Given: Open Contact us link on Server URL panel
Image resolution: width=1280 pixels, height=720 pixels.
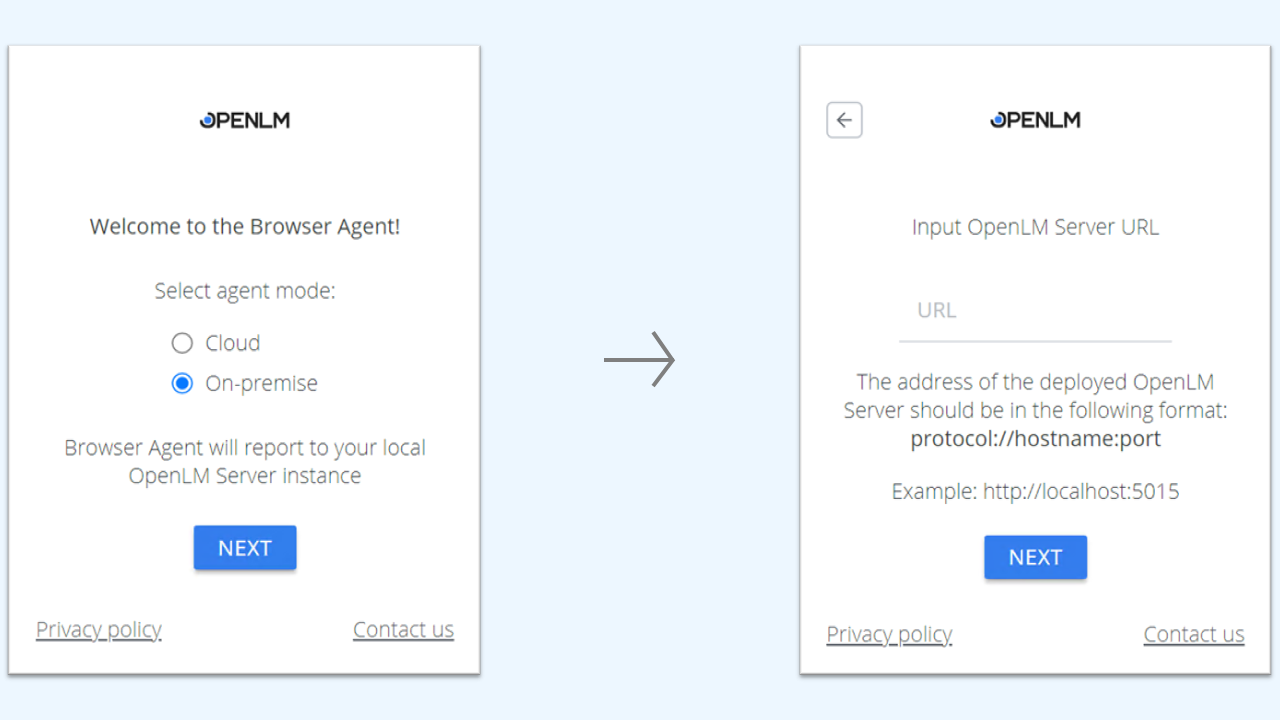Looking at the screenshot, I should coord(1194,634).
